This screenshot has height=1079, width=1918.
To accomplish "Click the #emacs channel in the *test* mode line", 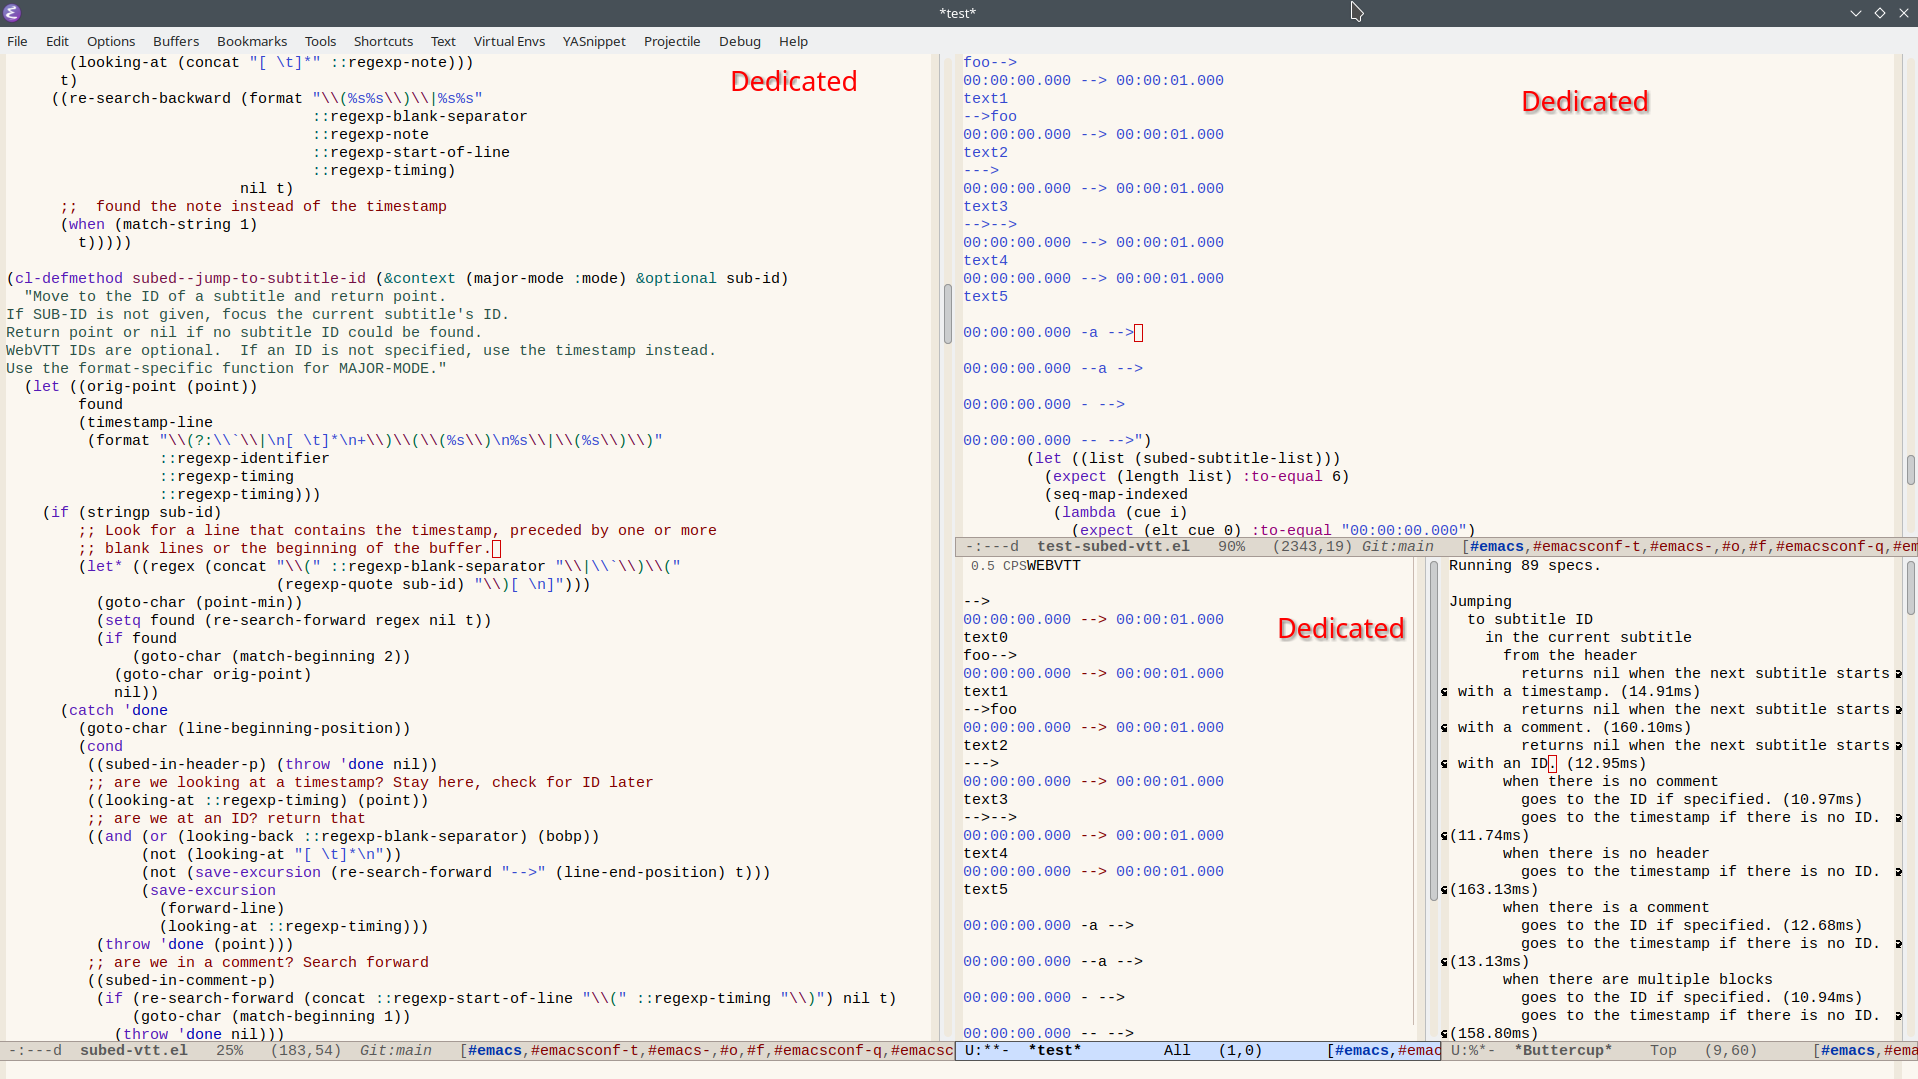I will click(x=1362, y=1050).
